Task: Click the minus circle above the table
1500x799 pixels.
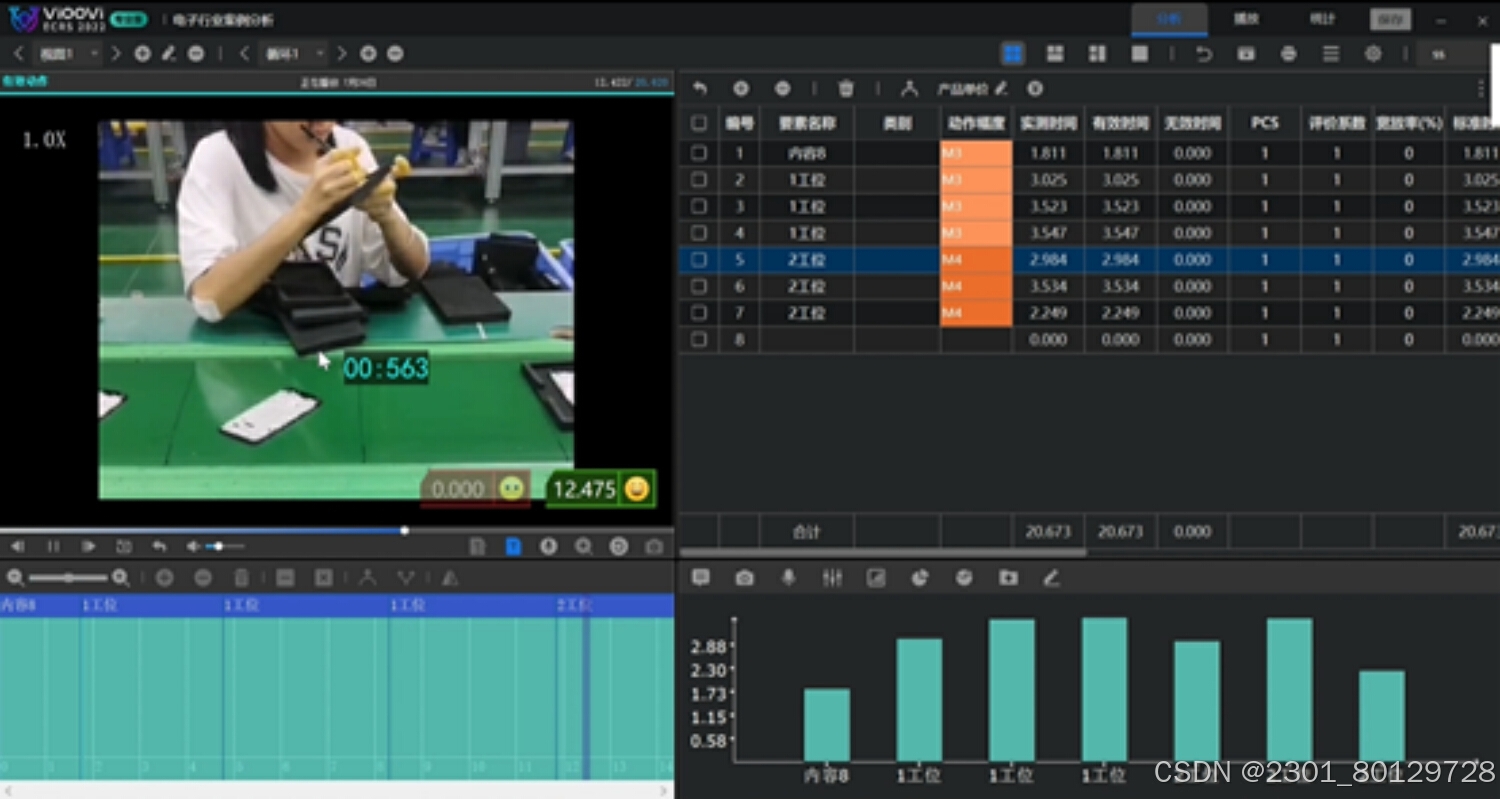Action: (x=783, y=89)
